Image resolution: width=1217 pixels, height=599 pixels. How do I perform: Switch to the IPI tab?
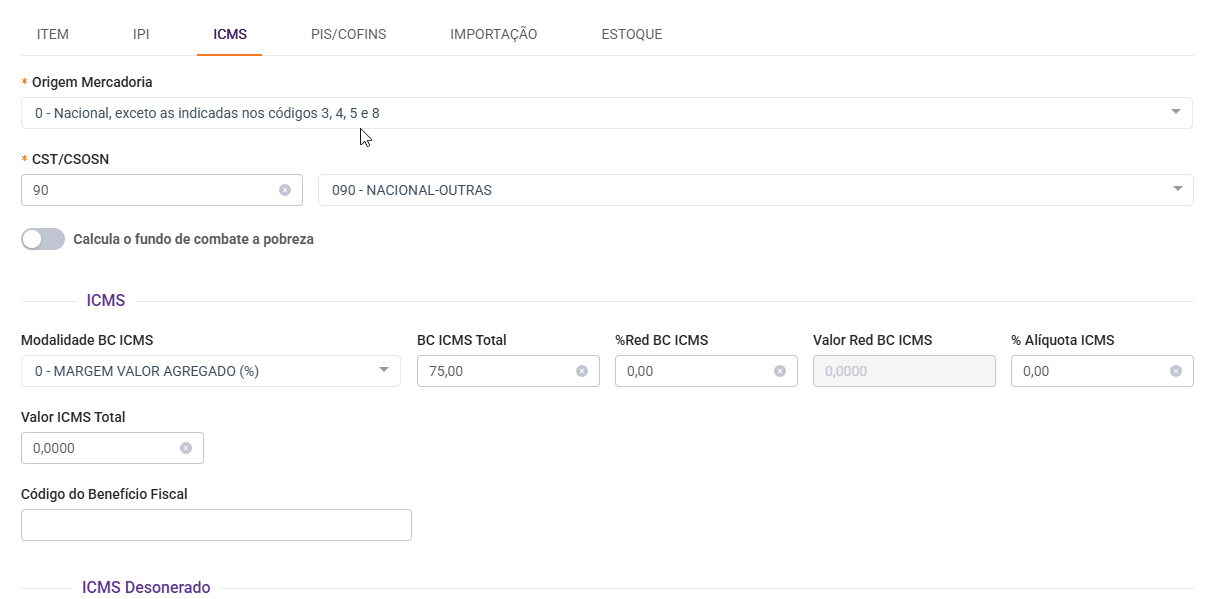(141, 34)
